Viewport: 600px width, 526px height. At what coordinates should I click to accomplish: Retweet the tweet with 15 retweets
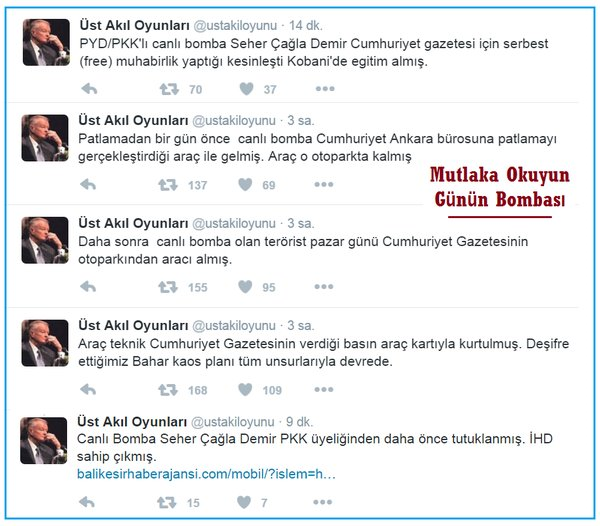(x=166, y=502)
